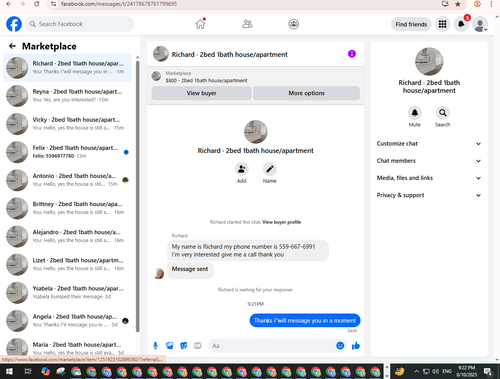The image size is (500, 379).
Task: Open the Facebook menu grid icon
Action: (x=442, y=24)
